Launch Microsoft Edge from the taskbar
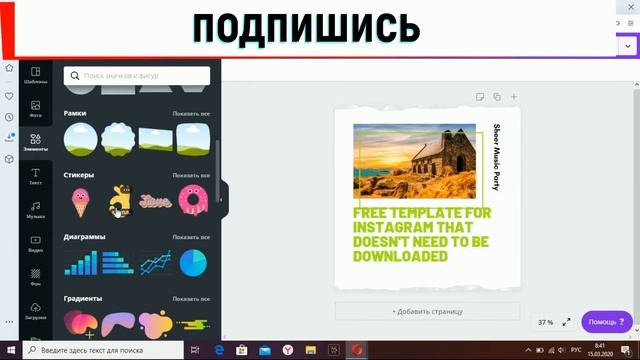This screenshot has width=640, height=360. (219, 350)
